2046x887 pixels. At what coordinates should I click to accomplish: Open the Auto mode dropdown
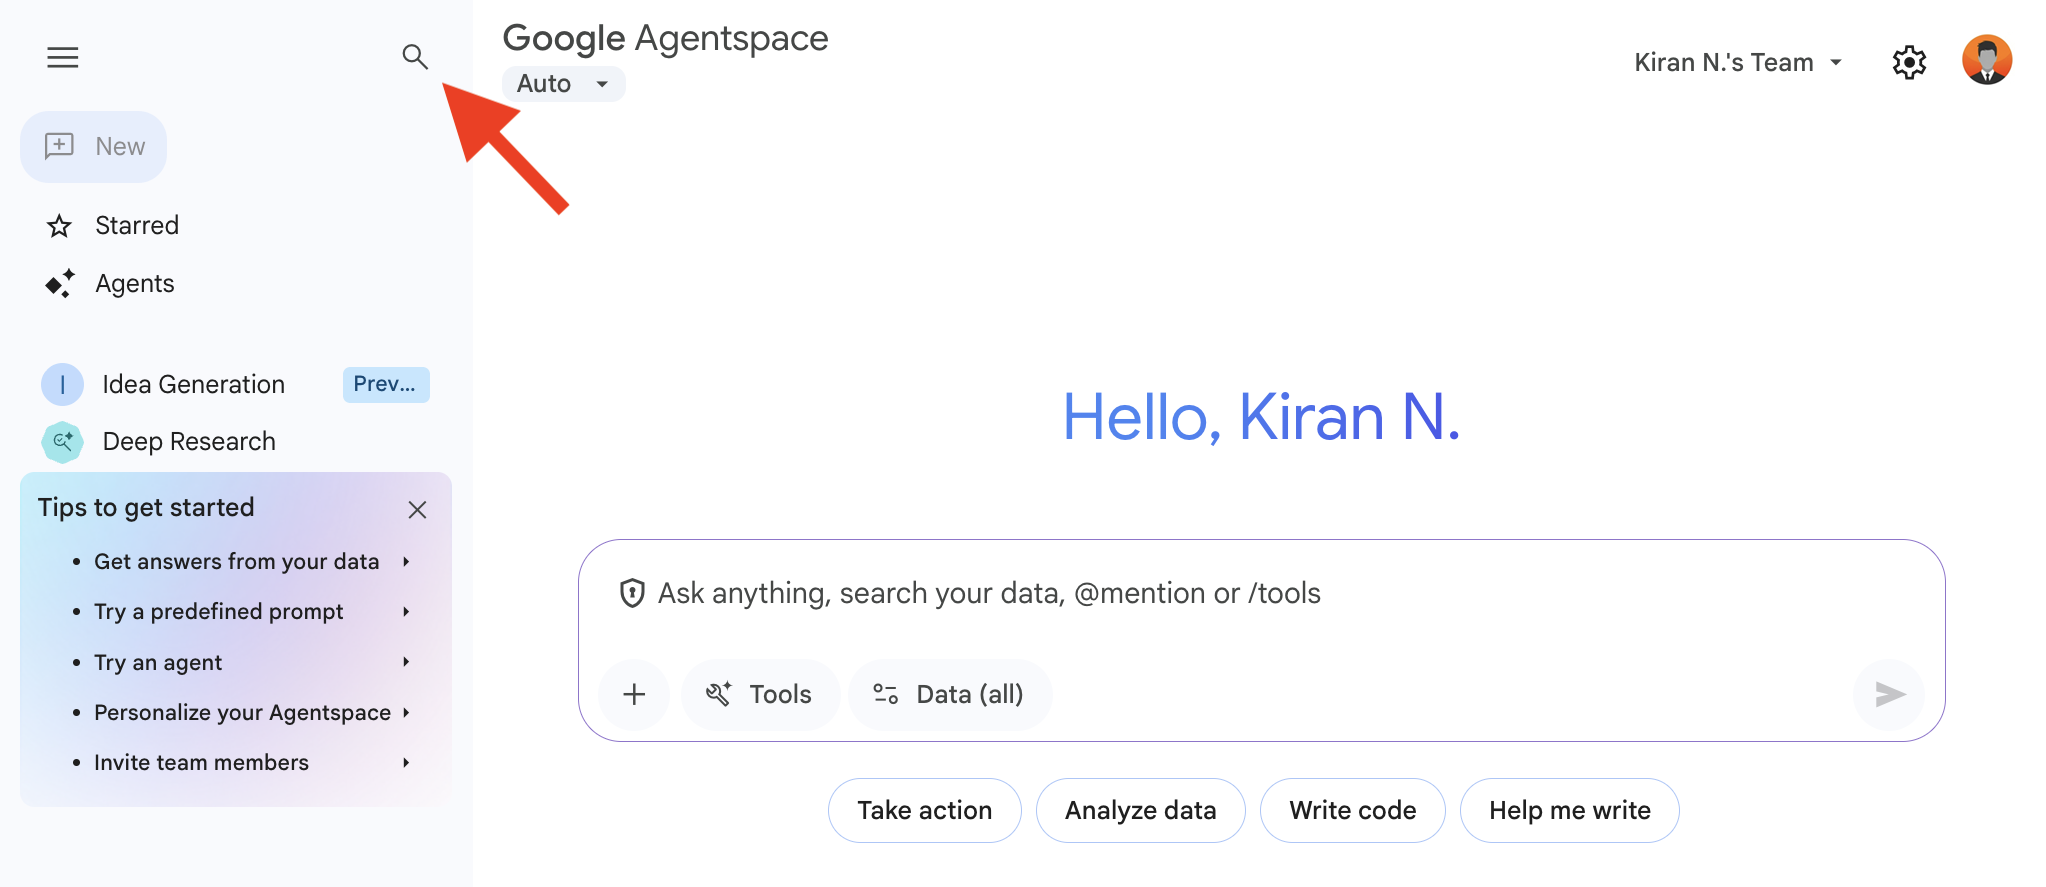(563, 84)
